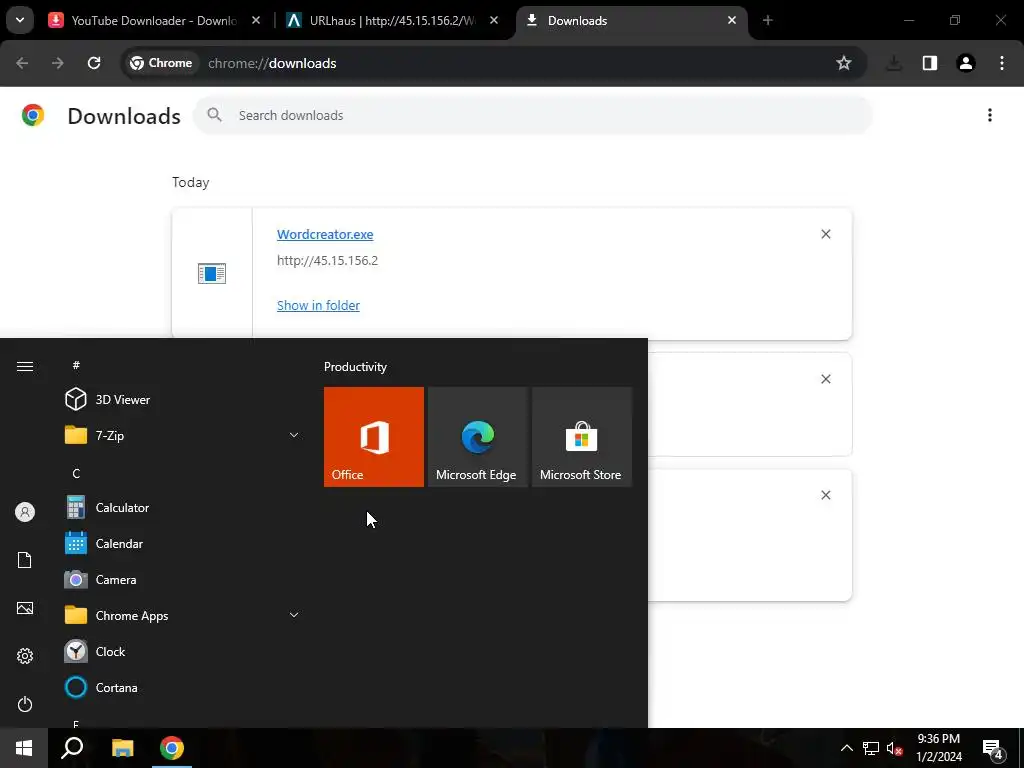Click Show in folder for Wordcreator.exe
The height and width of the screenshot is (768, 1024).
[x=318, y=306]
